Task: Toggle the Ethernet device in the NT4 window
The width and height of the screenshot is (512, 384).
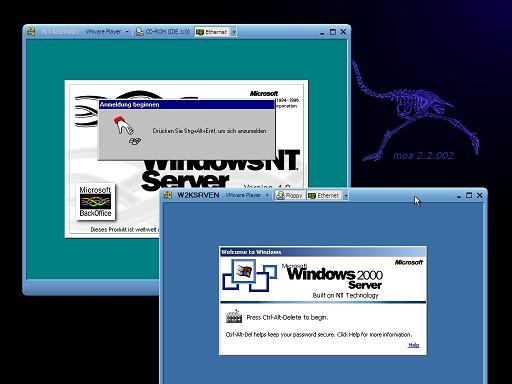Action: (212, 32)
